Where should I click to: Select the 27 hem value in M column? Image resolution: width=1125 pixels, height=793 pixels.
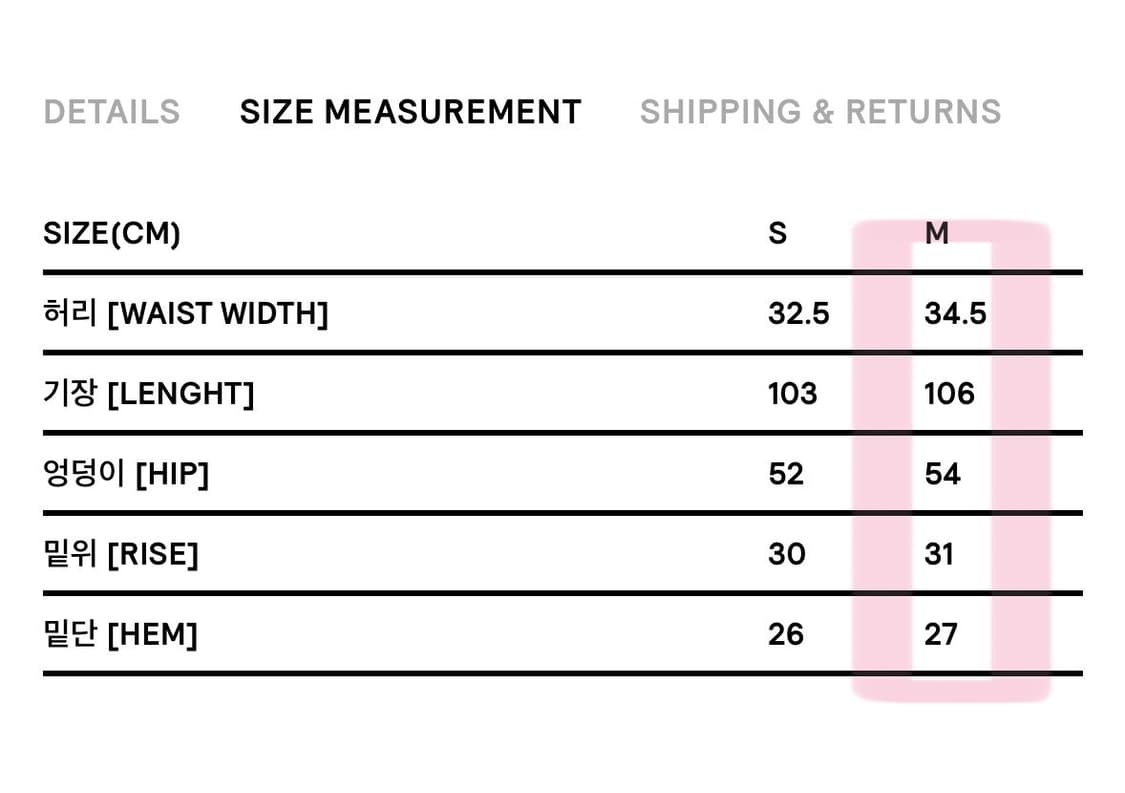pyautogui.click(x=941, y=634)
